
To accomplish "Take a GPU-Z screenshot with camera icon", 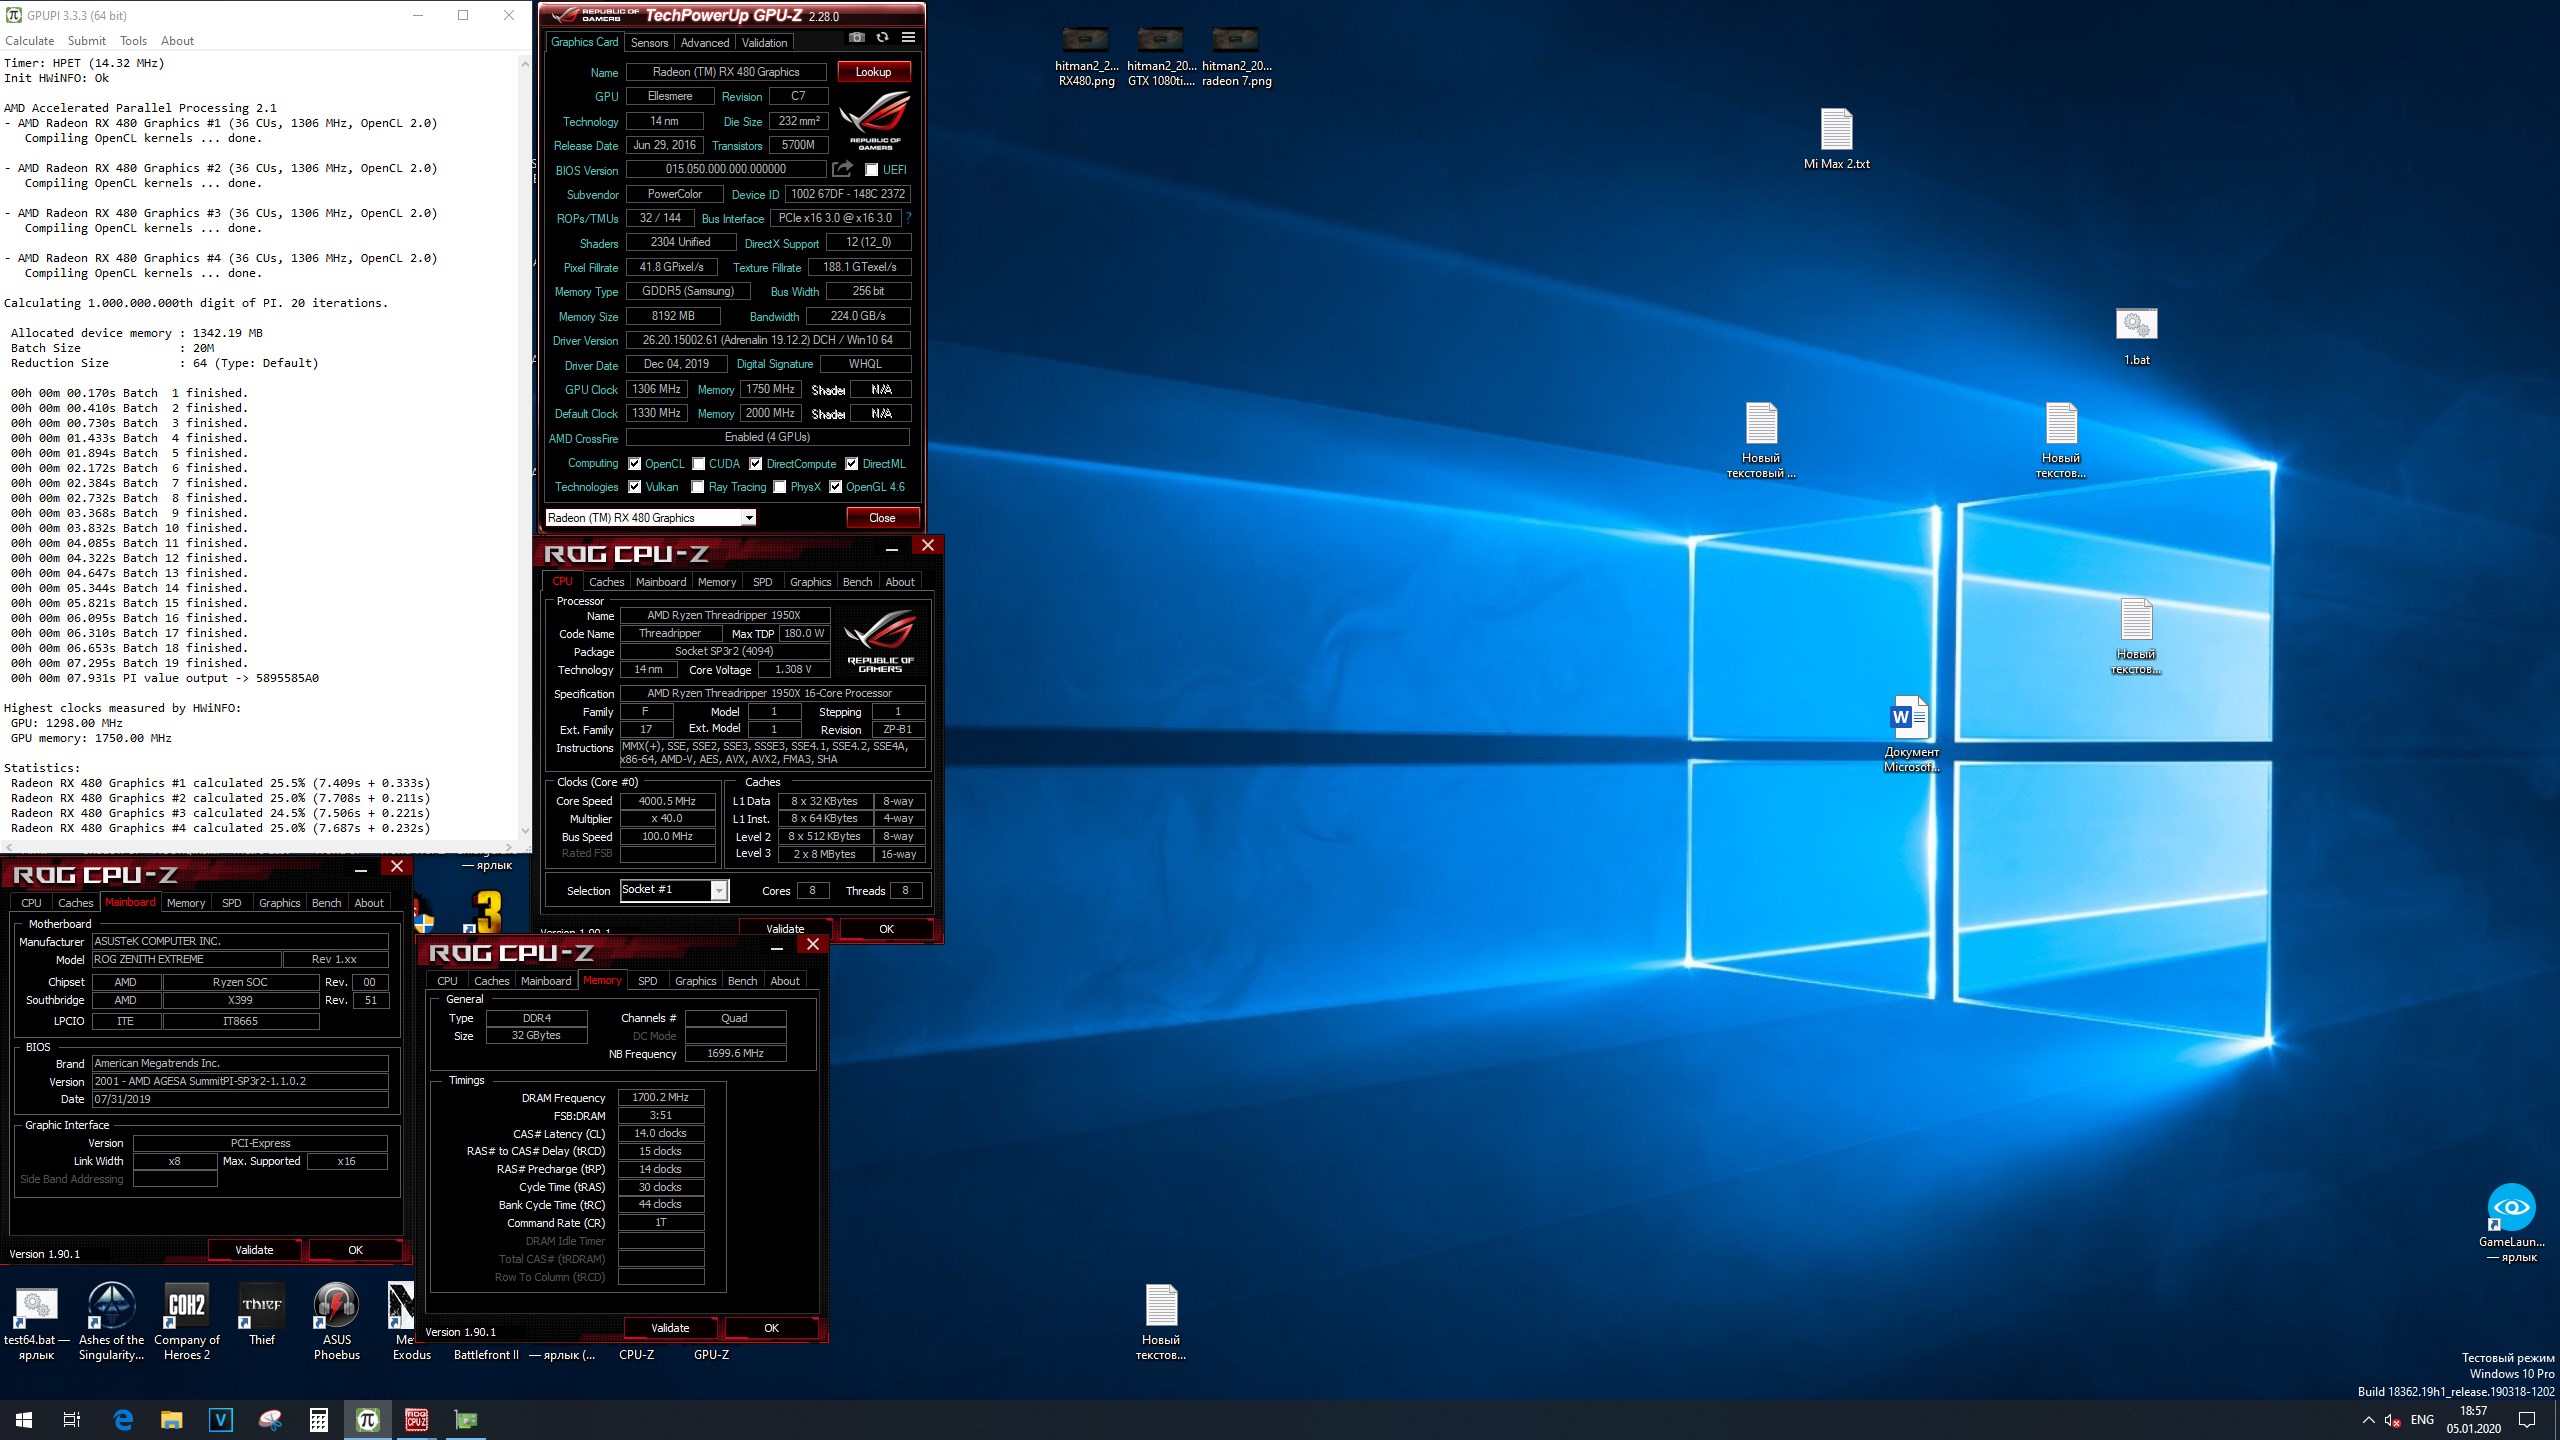I will click(857, 38).
